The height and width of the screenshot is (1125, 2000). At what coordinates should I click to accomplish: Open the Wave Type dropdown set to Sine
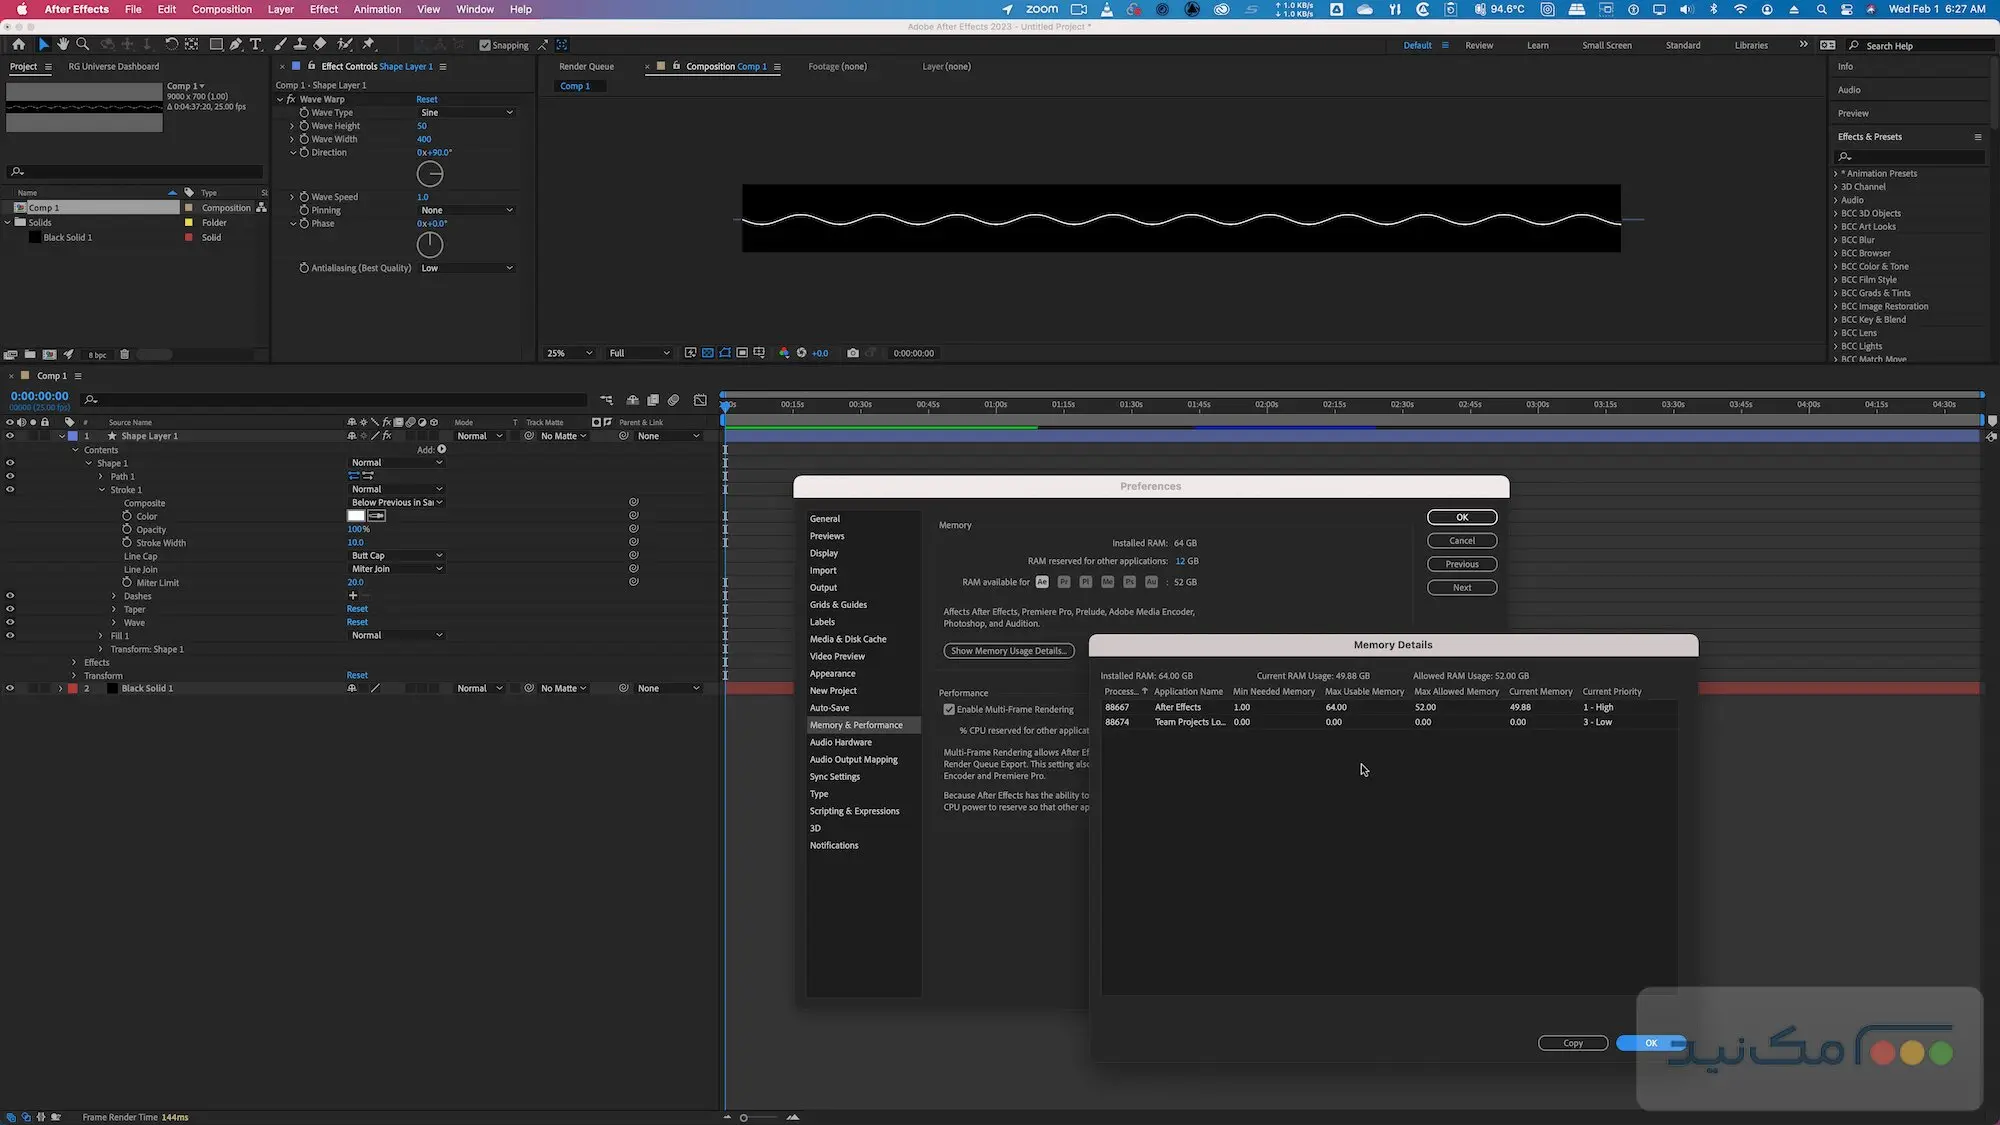466,112
